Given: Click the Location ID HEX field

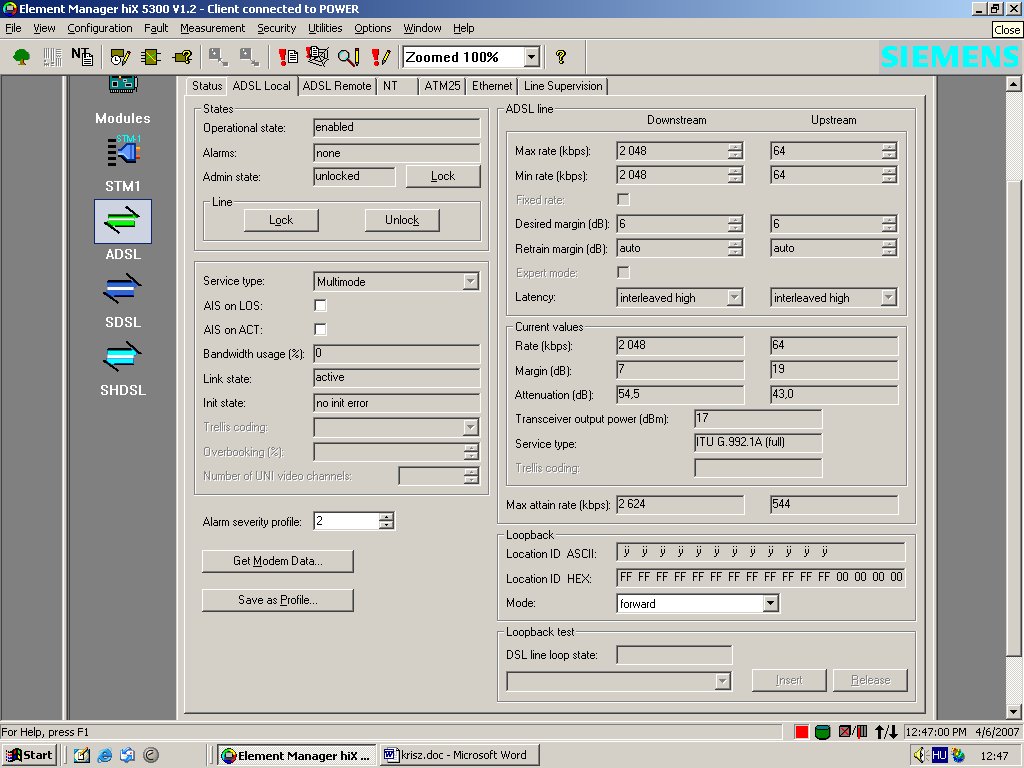Looking at the screenshot, I should [761, 577].
